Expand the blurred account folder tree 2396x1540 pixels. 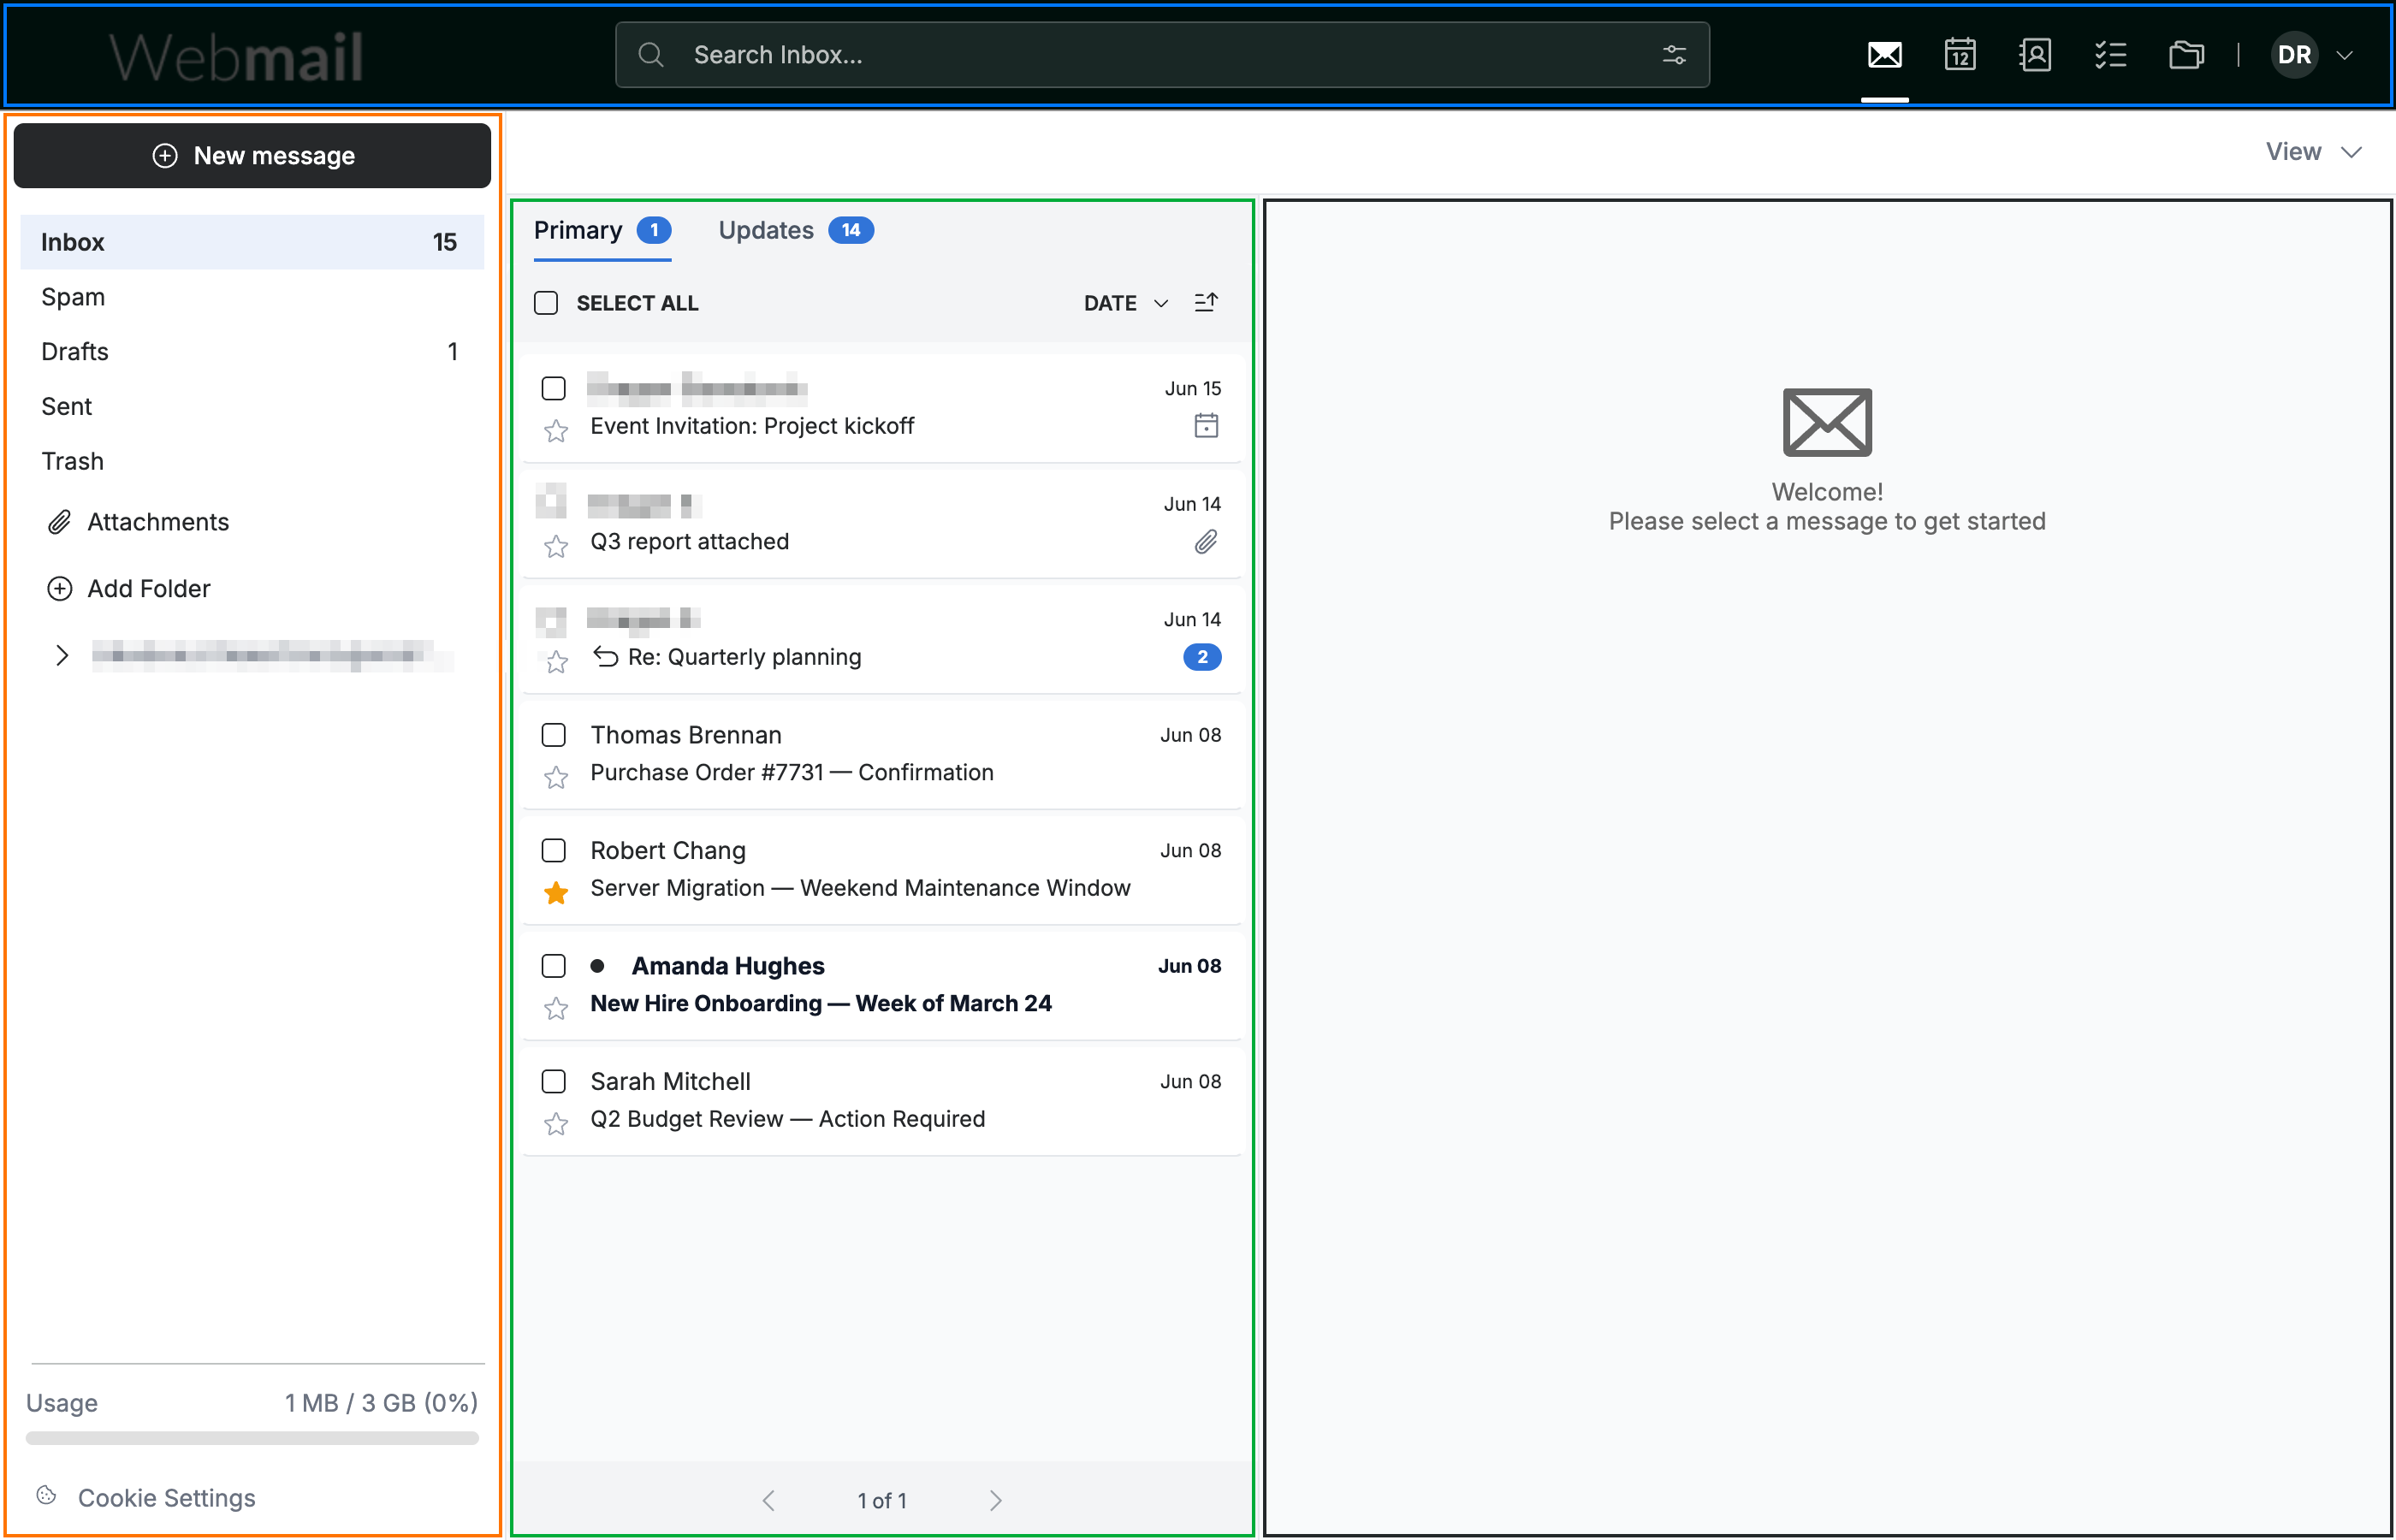click(62, 655)
